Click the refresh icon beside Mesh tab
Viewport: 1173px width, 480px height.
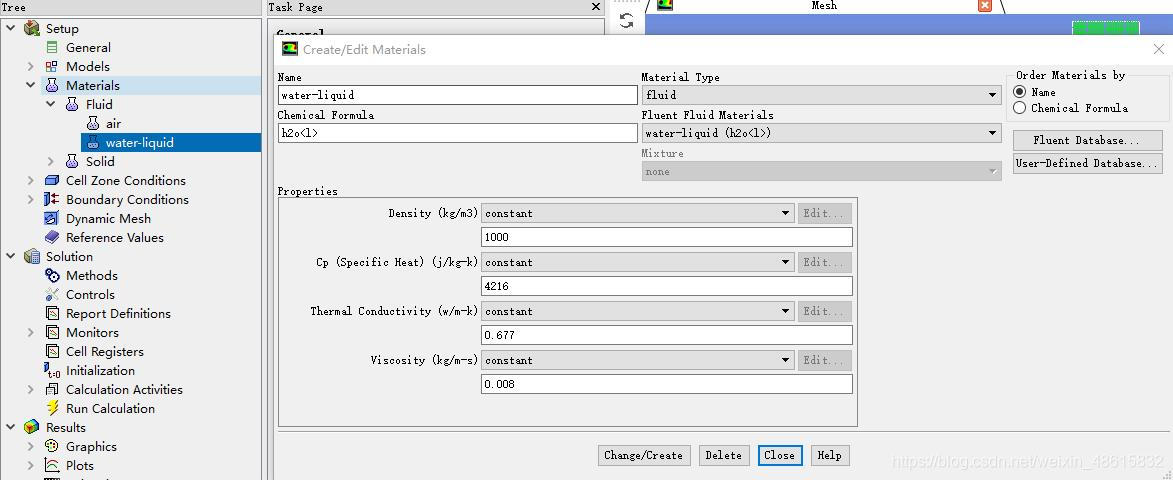pyautogui.click(x=626, y=20)
